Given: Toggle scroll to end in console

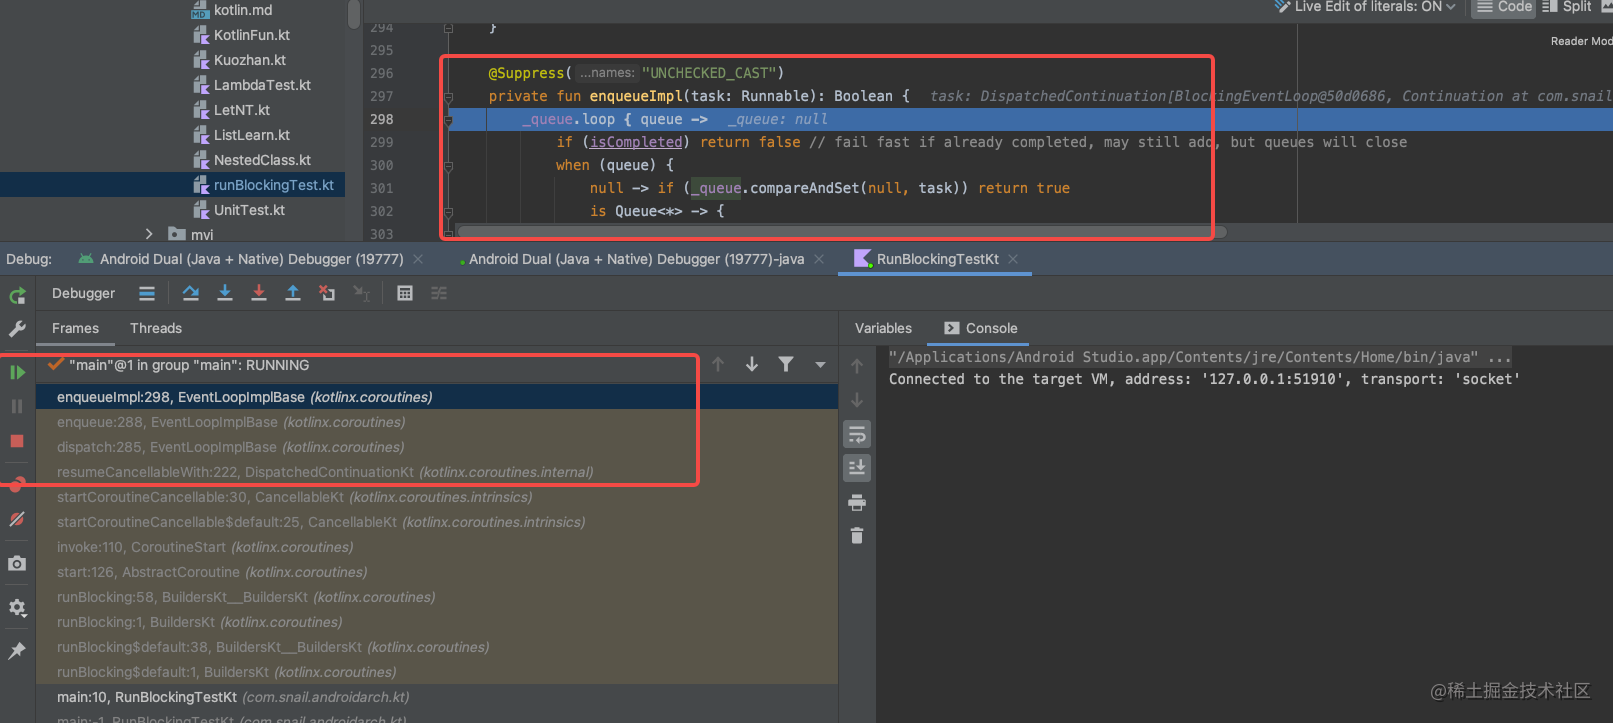Looking at the screenshot, I should click(857, 468).
